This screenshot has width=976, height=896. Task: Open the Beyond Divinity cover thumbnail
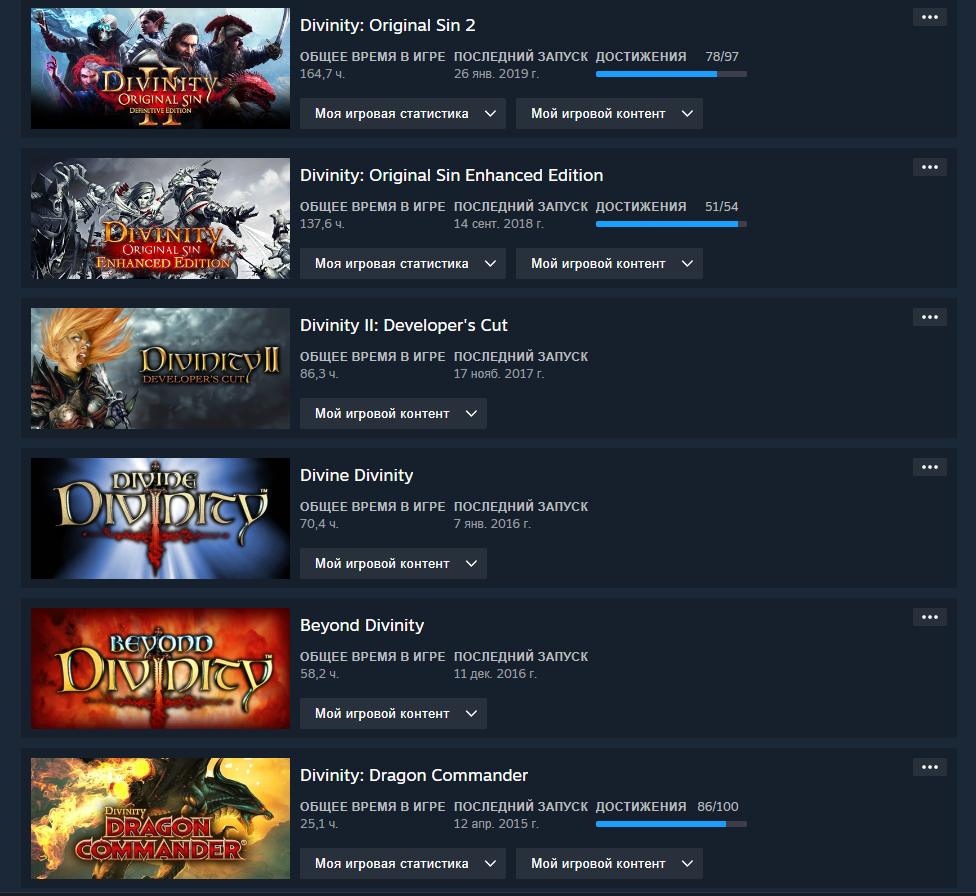tap(161, 669)
